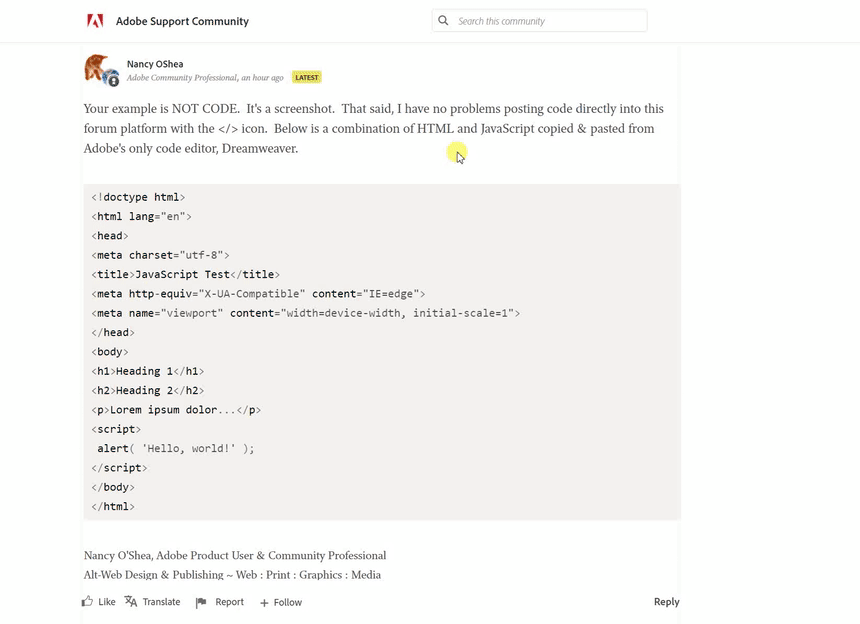Click the closing '</html>' code line

pyautogui.click(x=113, y=506)
